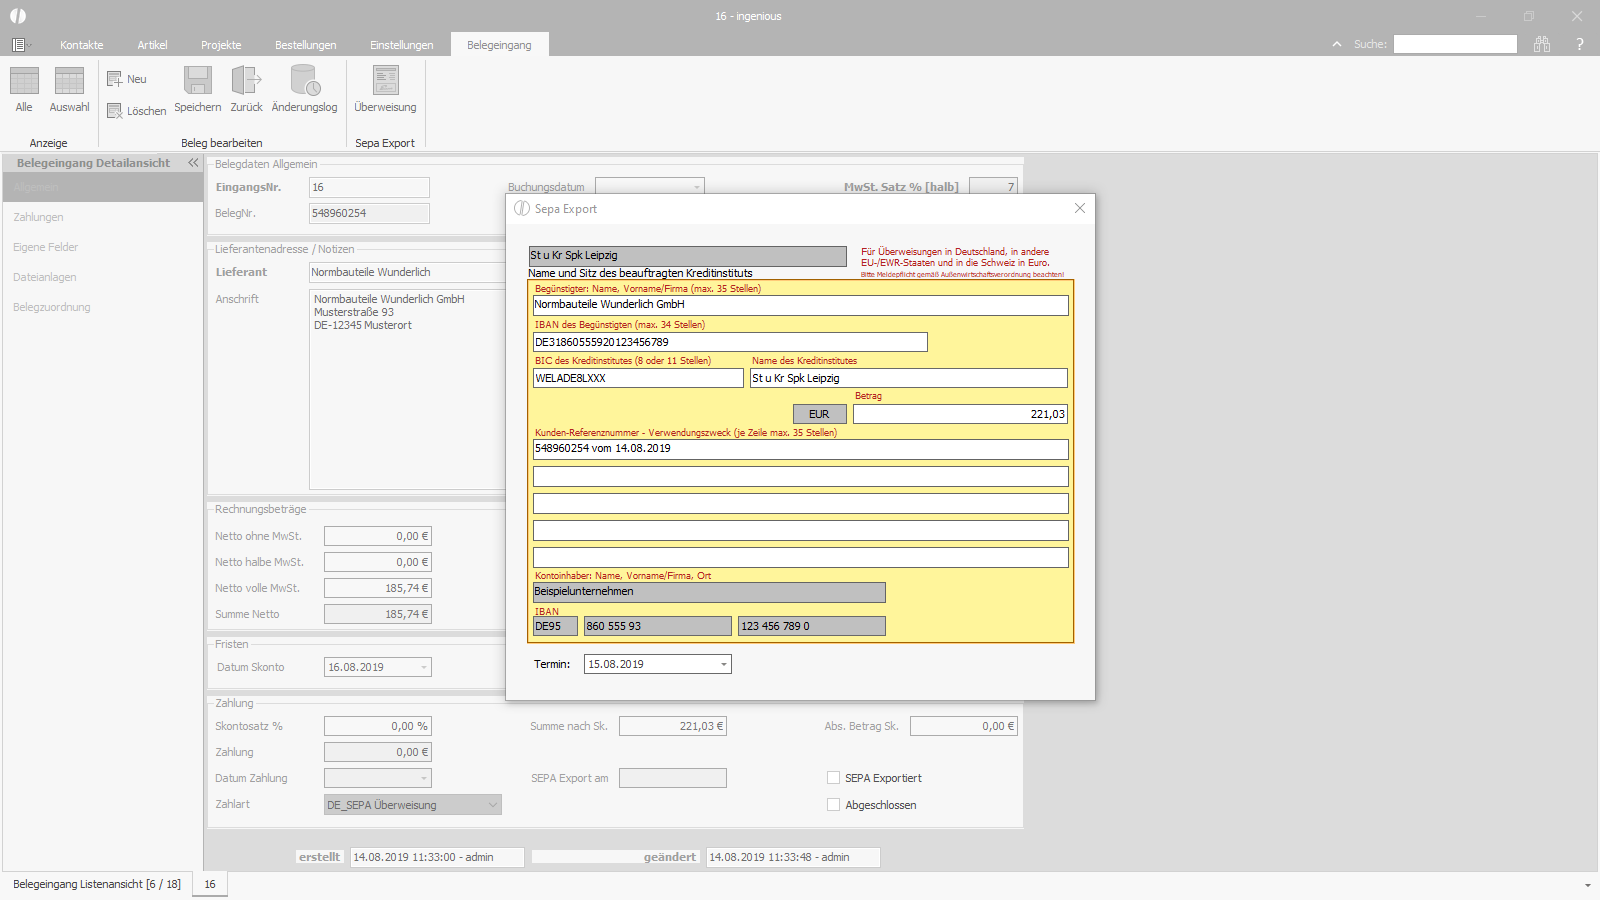Tick the Abgeschlossen checkbox
Viewport: 1600px width, 900px height.
pyautogui.click(x=833, y=804)
